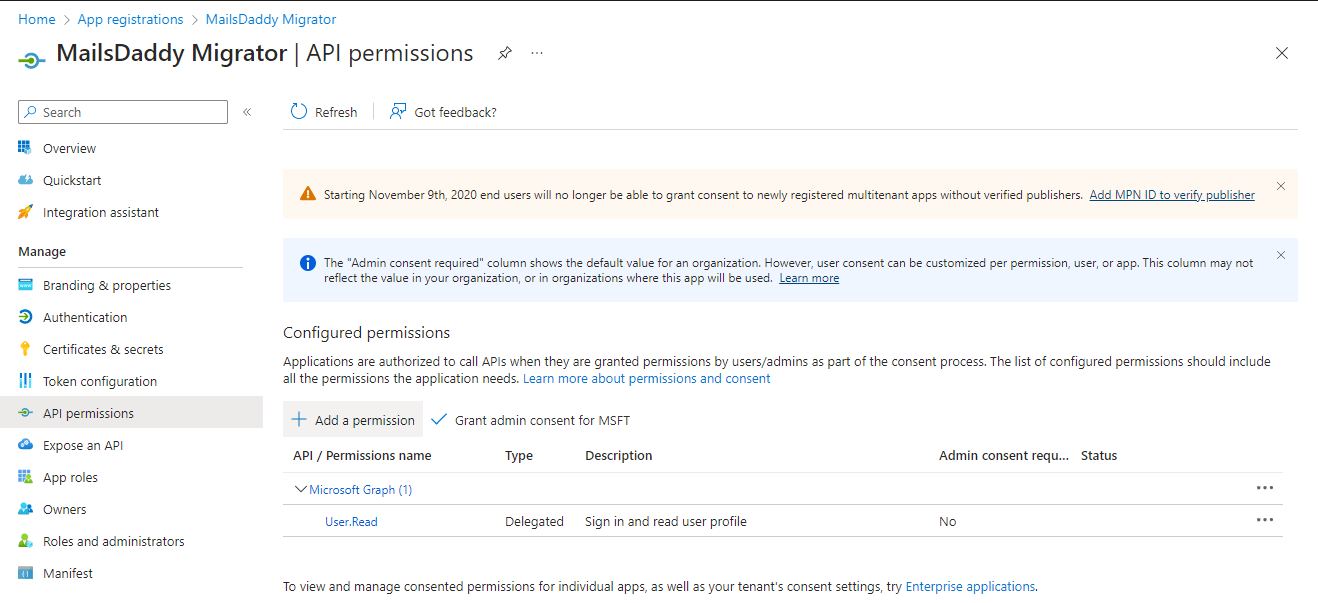Open the Enterprise applications link

pyautogui.click(x=970, y=587)
